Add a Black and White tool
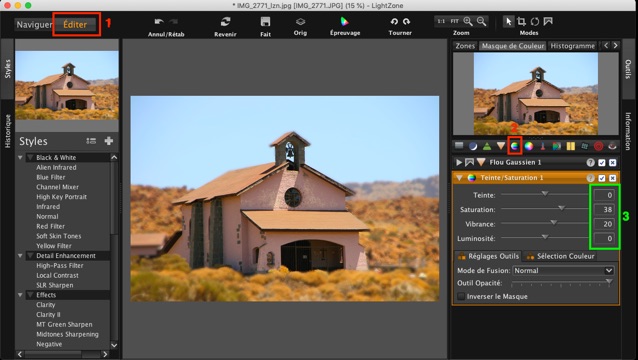 557,146
